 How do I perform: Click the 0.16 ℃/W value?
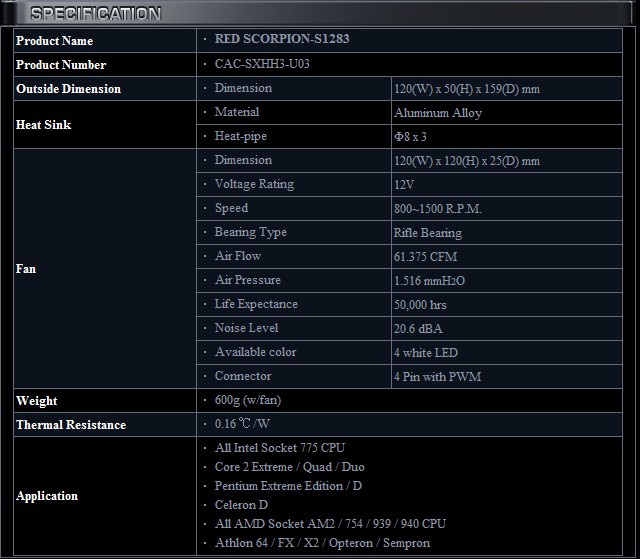(x=242, y=424)
